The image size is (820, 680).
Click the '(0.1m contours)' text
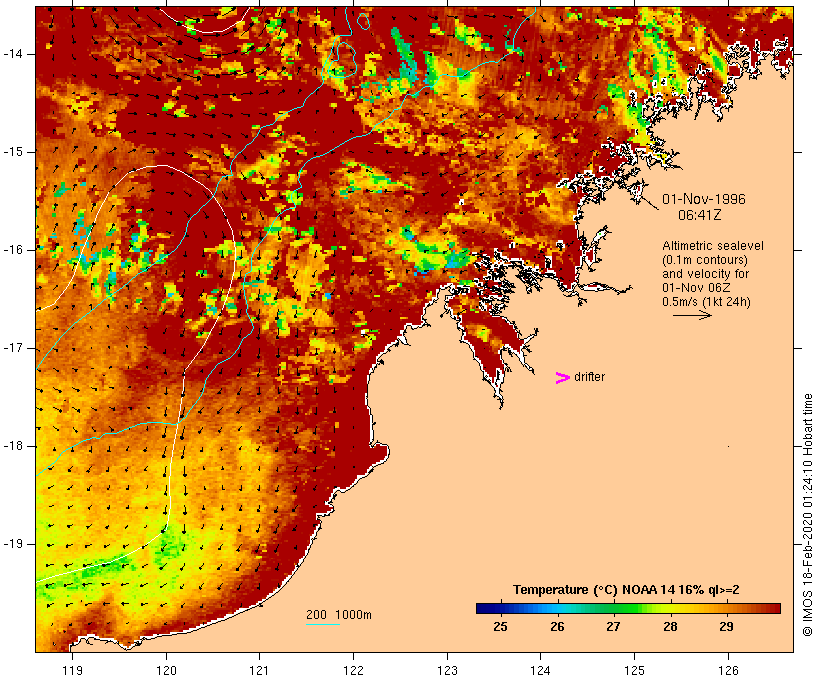(705, 260)
